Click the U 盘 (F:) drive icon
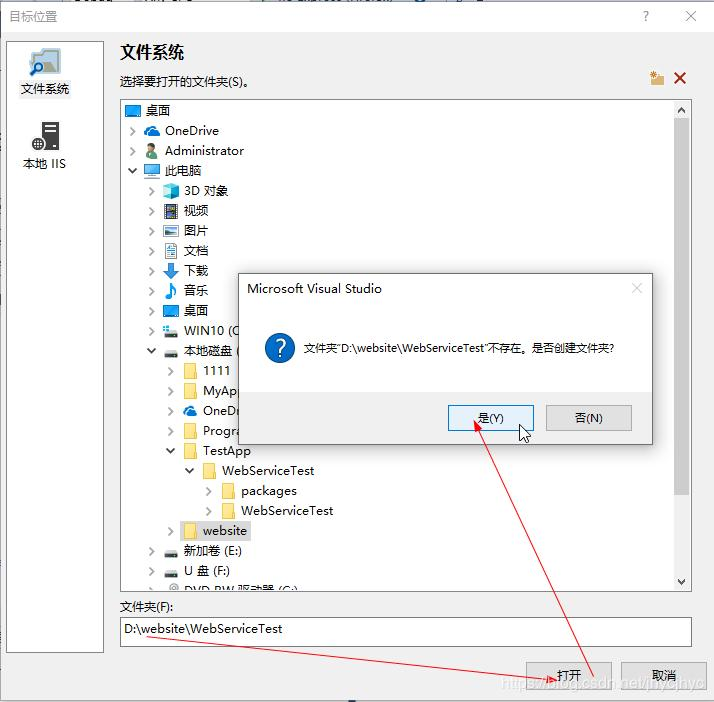 [x=171, y=573]
